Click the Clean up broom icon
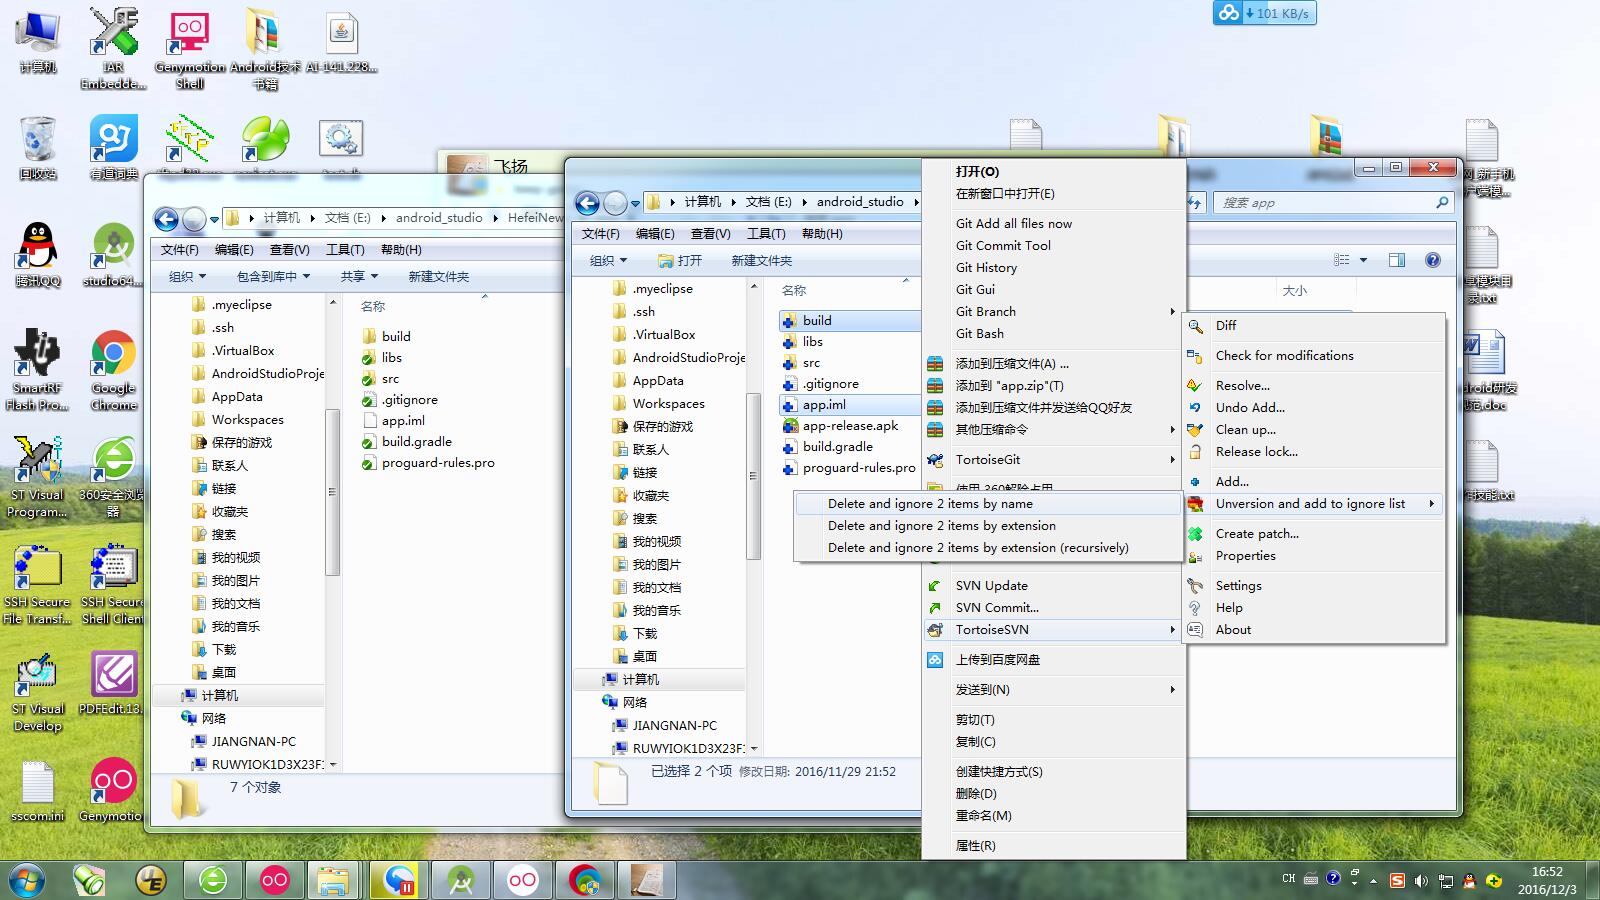Screen dimensions: 1600x900 coord(1195,430)
